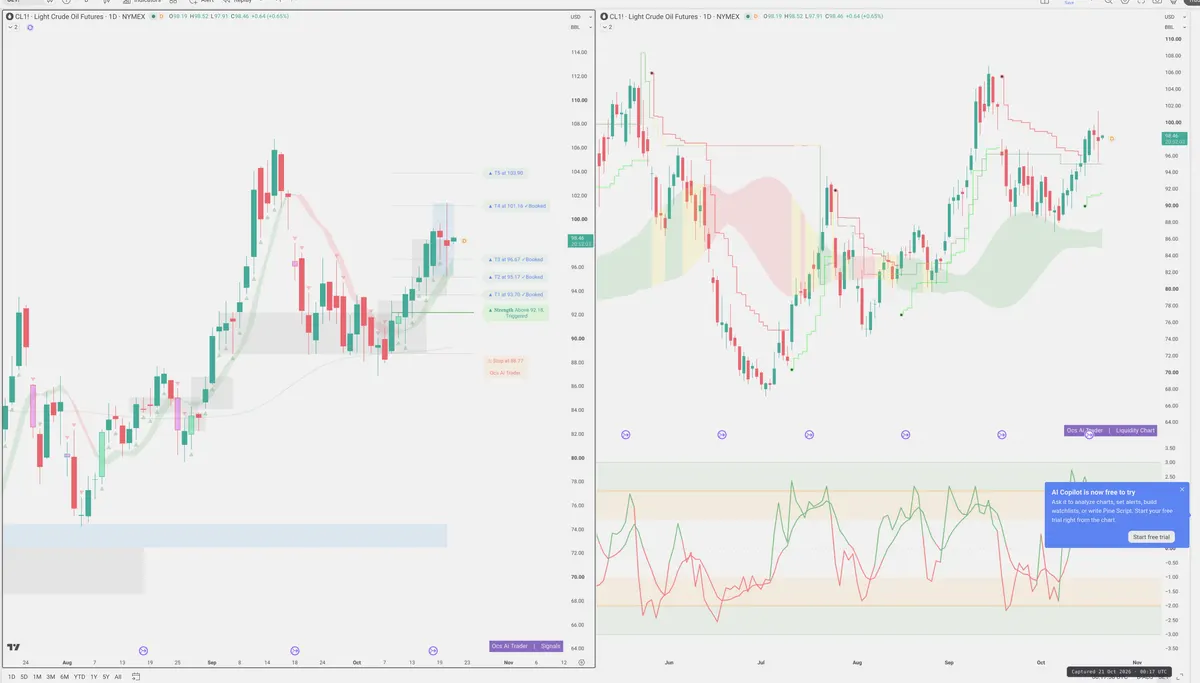
Task: Select the 6M time range
Action: pyautogui.click(x=64, y=677)
